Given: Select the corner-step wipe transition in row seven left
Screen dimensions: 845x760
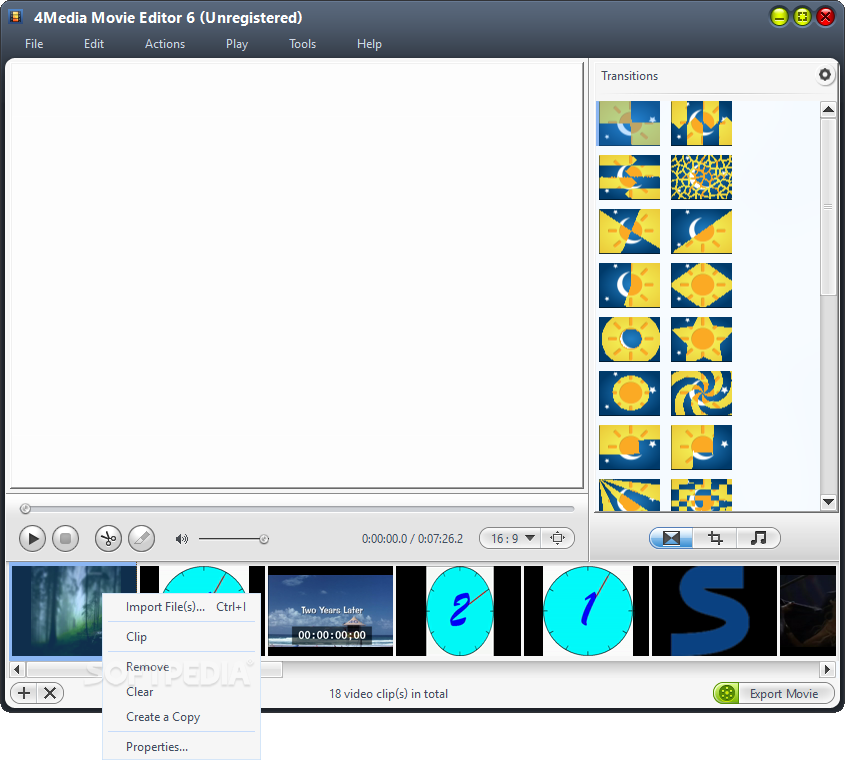Looking at the screenshot, I should tap(629, 447).
